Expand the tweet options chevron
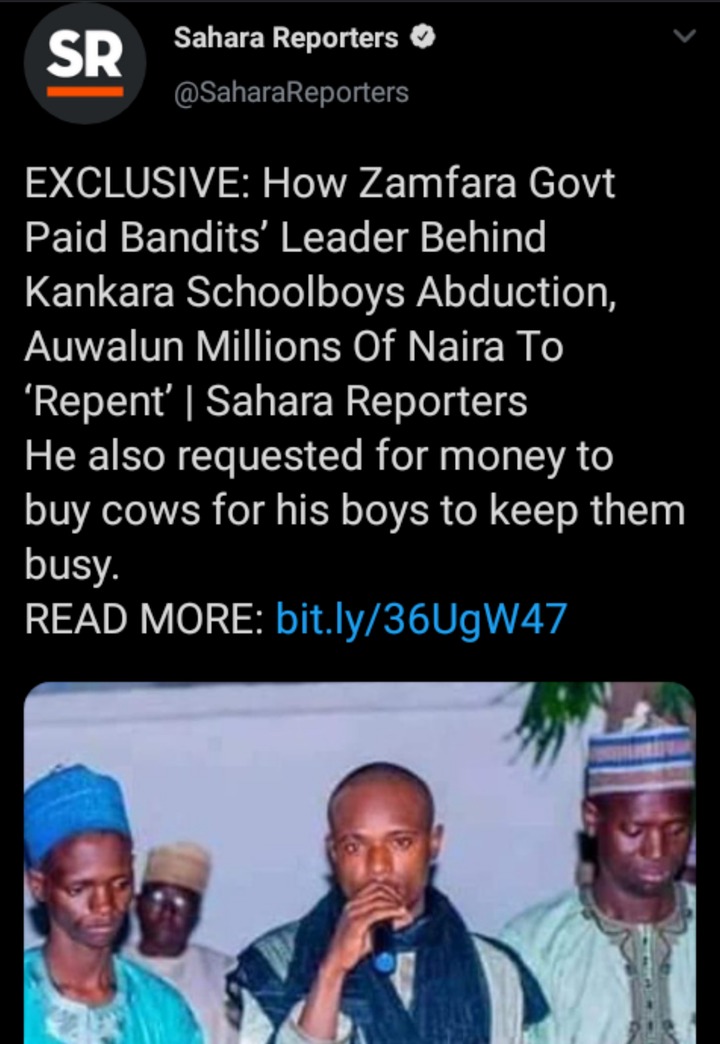 click(x=685, y=35)
